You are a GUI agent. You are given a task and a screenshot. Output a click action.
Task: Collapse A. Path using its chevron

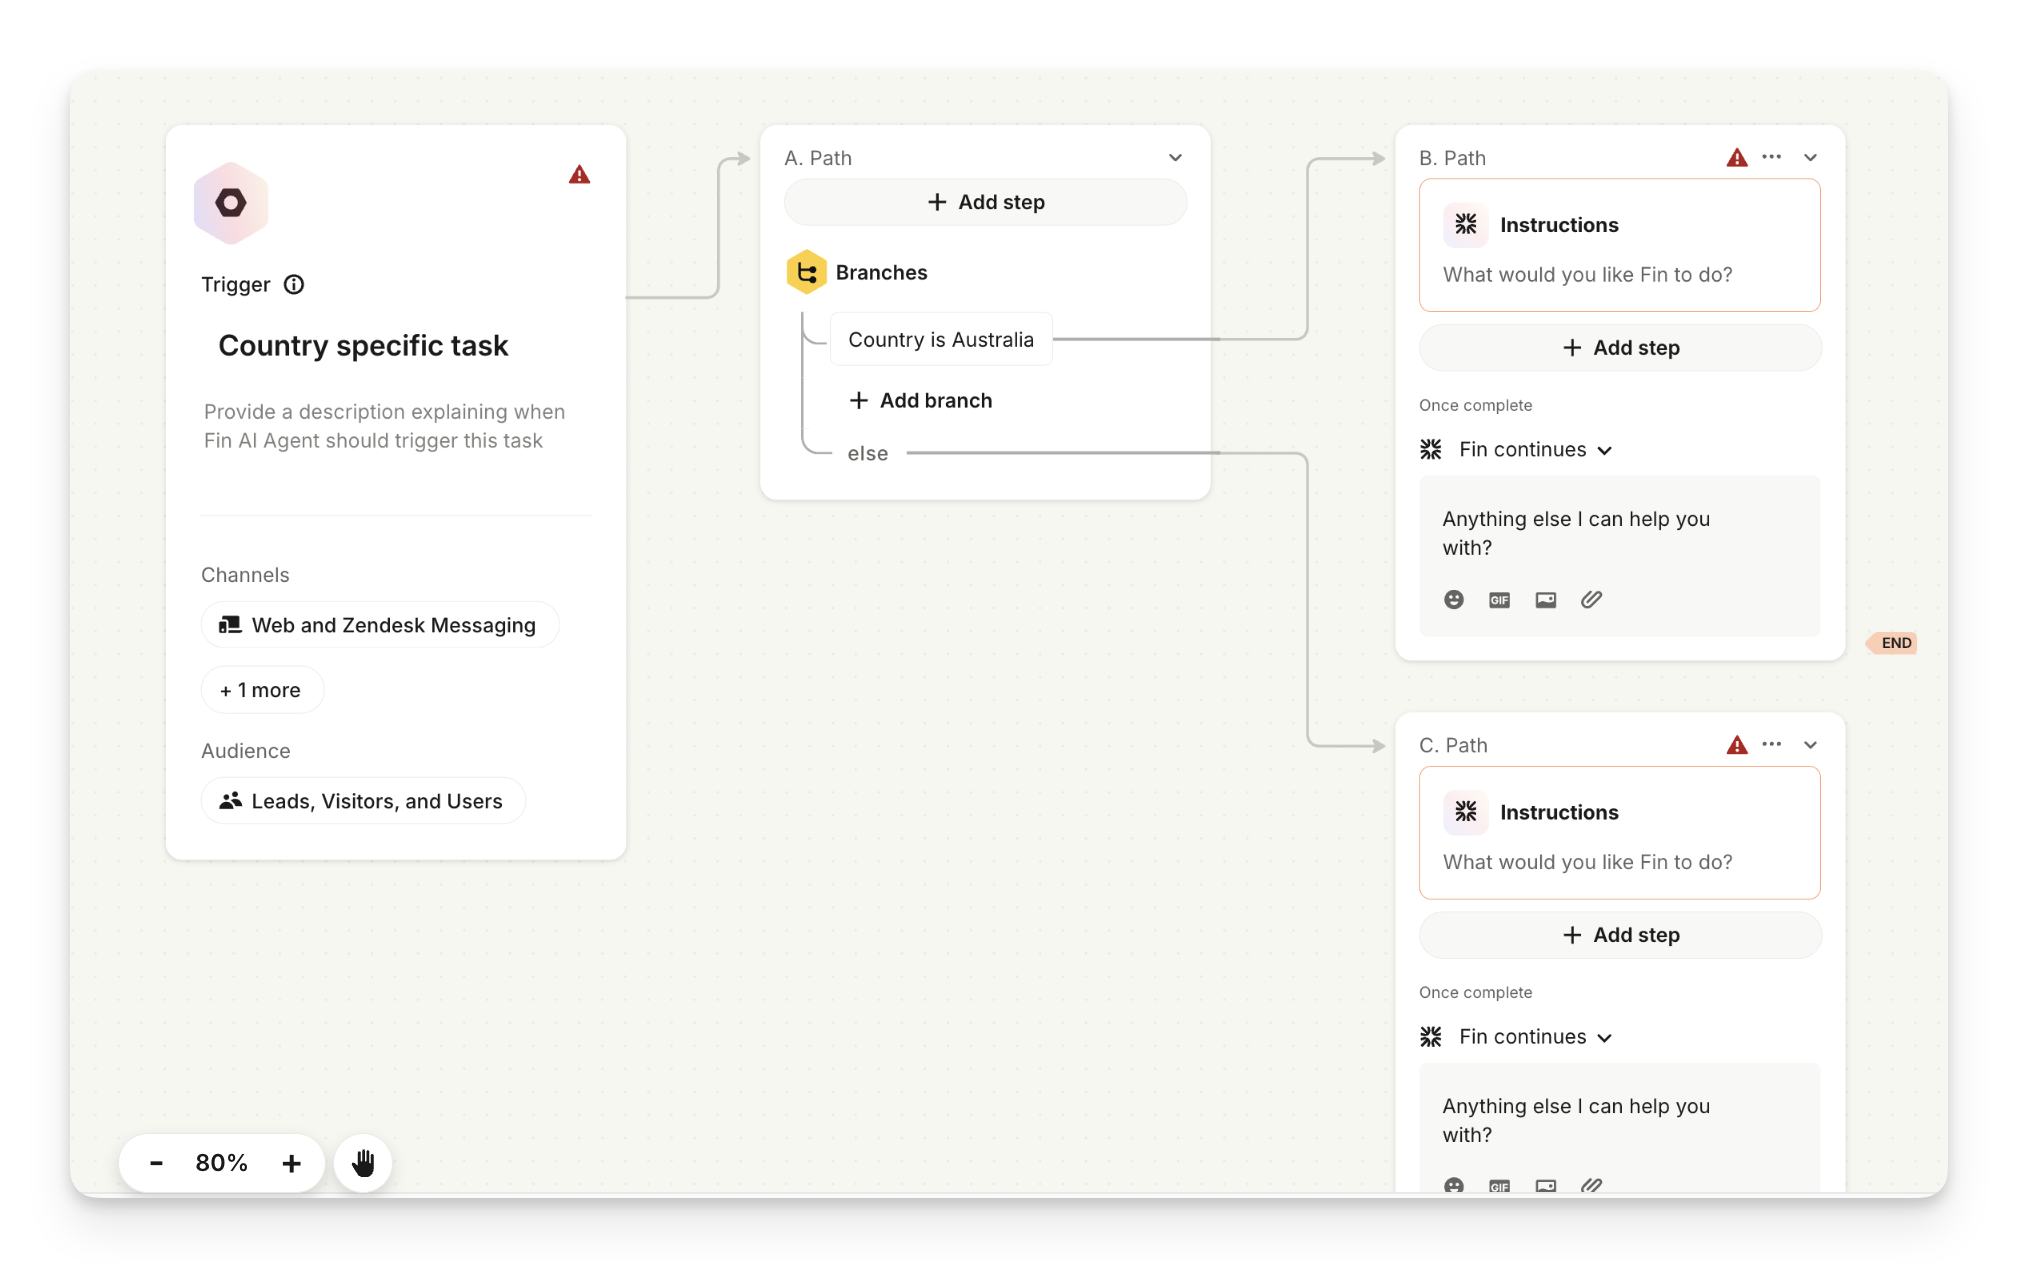tap(1175, 158)
